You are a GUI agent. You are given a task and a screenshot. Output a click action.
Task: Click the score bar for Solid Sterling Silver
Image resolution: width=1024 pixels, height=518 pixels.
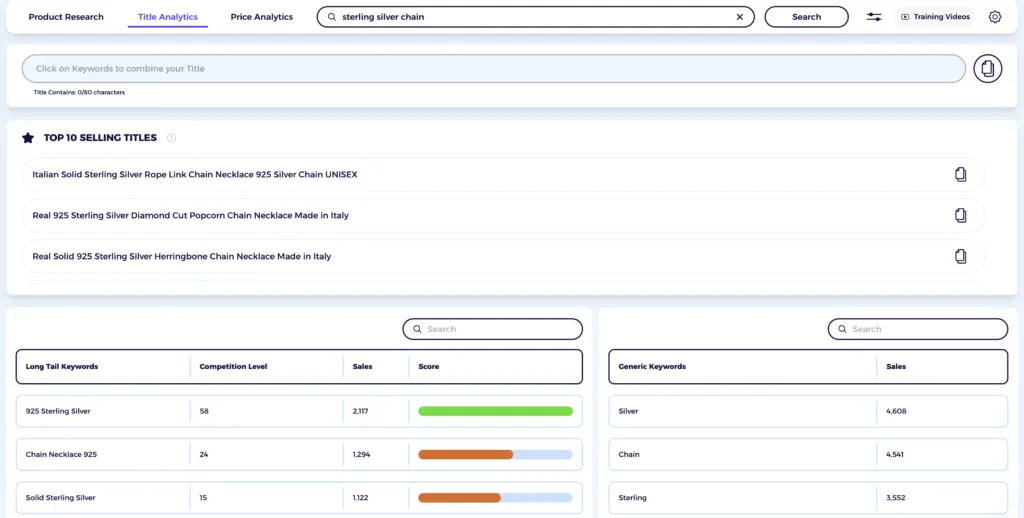pyautogui.click(x=495, y=498)
